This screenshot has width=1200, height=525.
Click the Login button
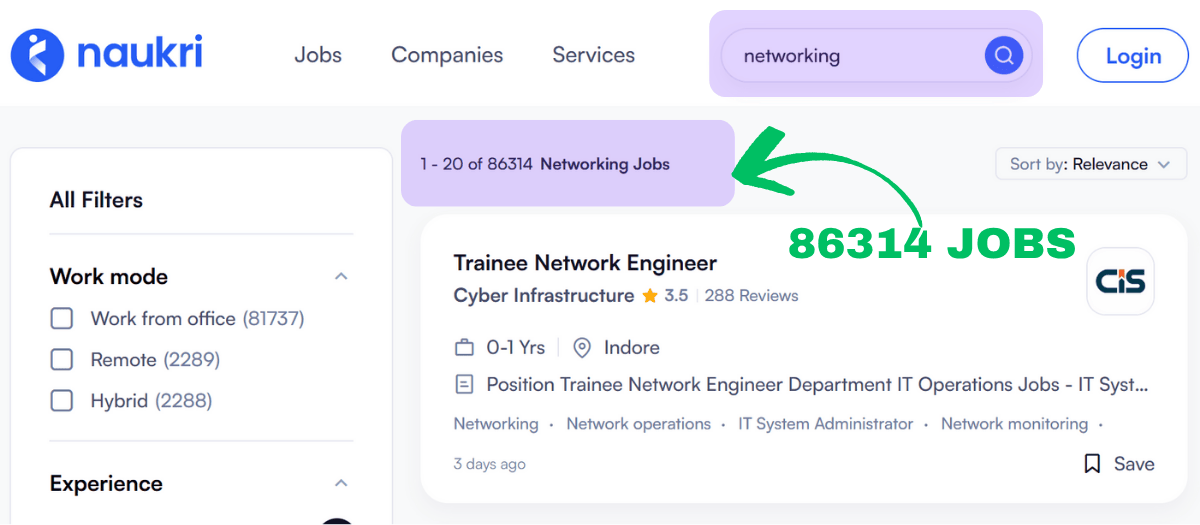1132,56
